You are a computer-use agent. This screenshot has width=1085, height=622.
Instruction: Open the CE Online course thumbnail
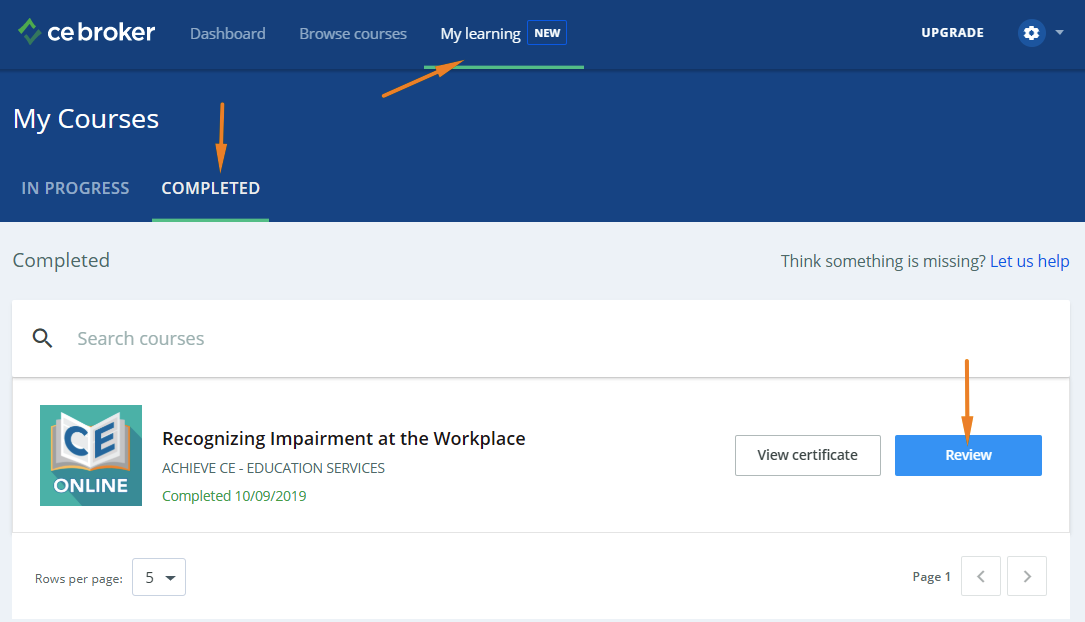[91, 455]
